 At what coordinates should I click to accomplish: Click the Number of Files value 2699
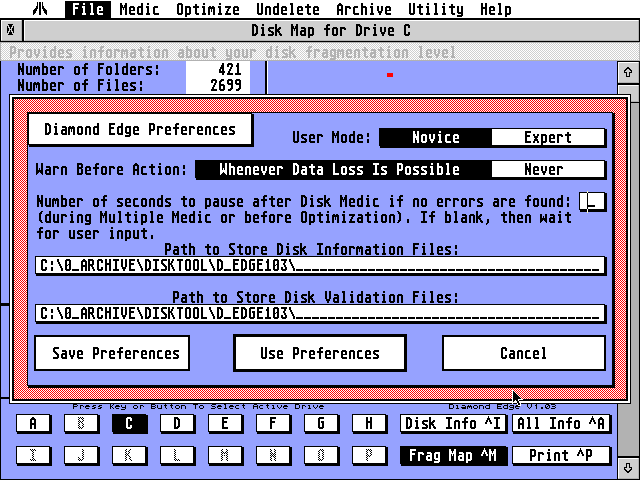(x=226, y=86)
